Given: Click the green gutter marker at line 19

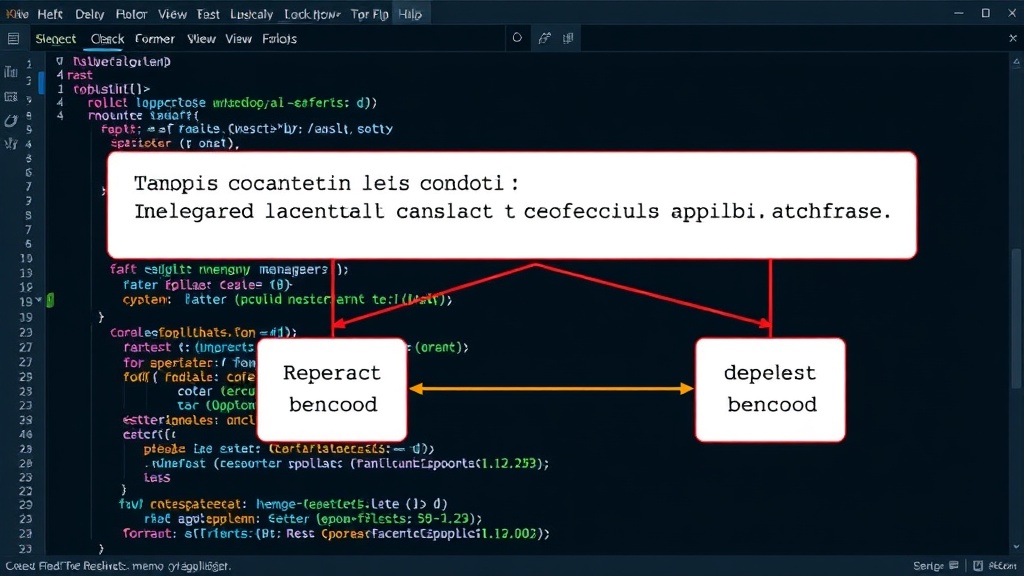Looking at the screenshot, I should tap(50, 300).
